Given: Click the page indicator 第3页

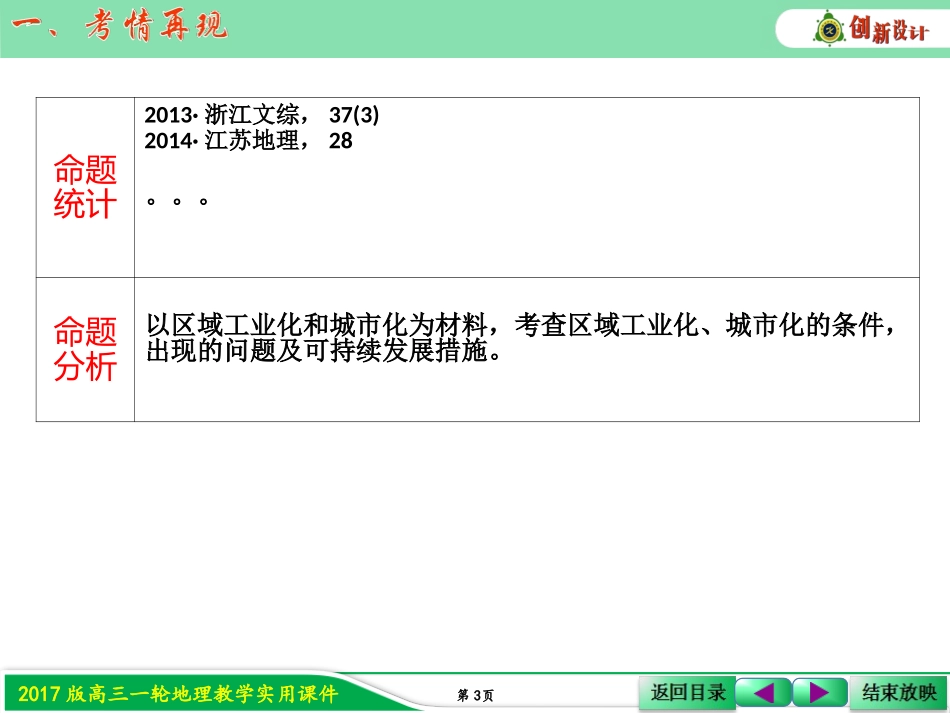Looking at the screenshot, I should [476, 695].
